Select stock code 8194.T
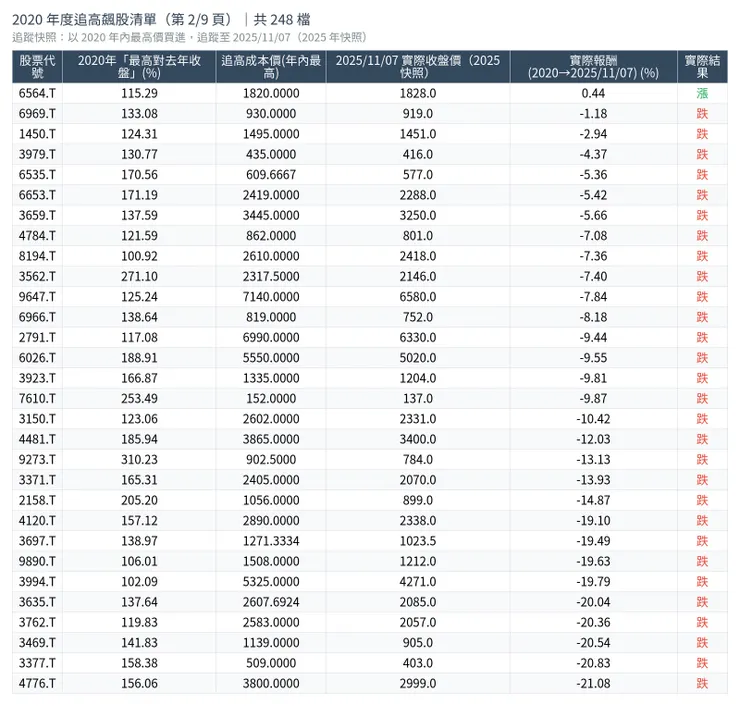This screenshot has width=740, height=706. coord(37,256)
